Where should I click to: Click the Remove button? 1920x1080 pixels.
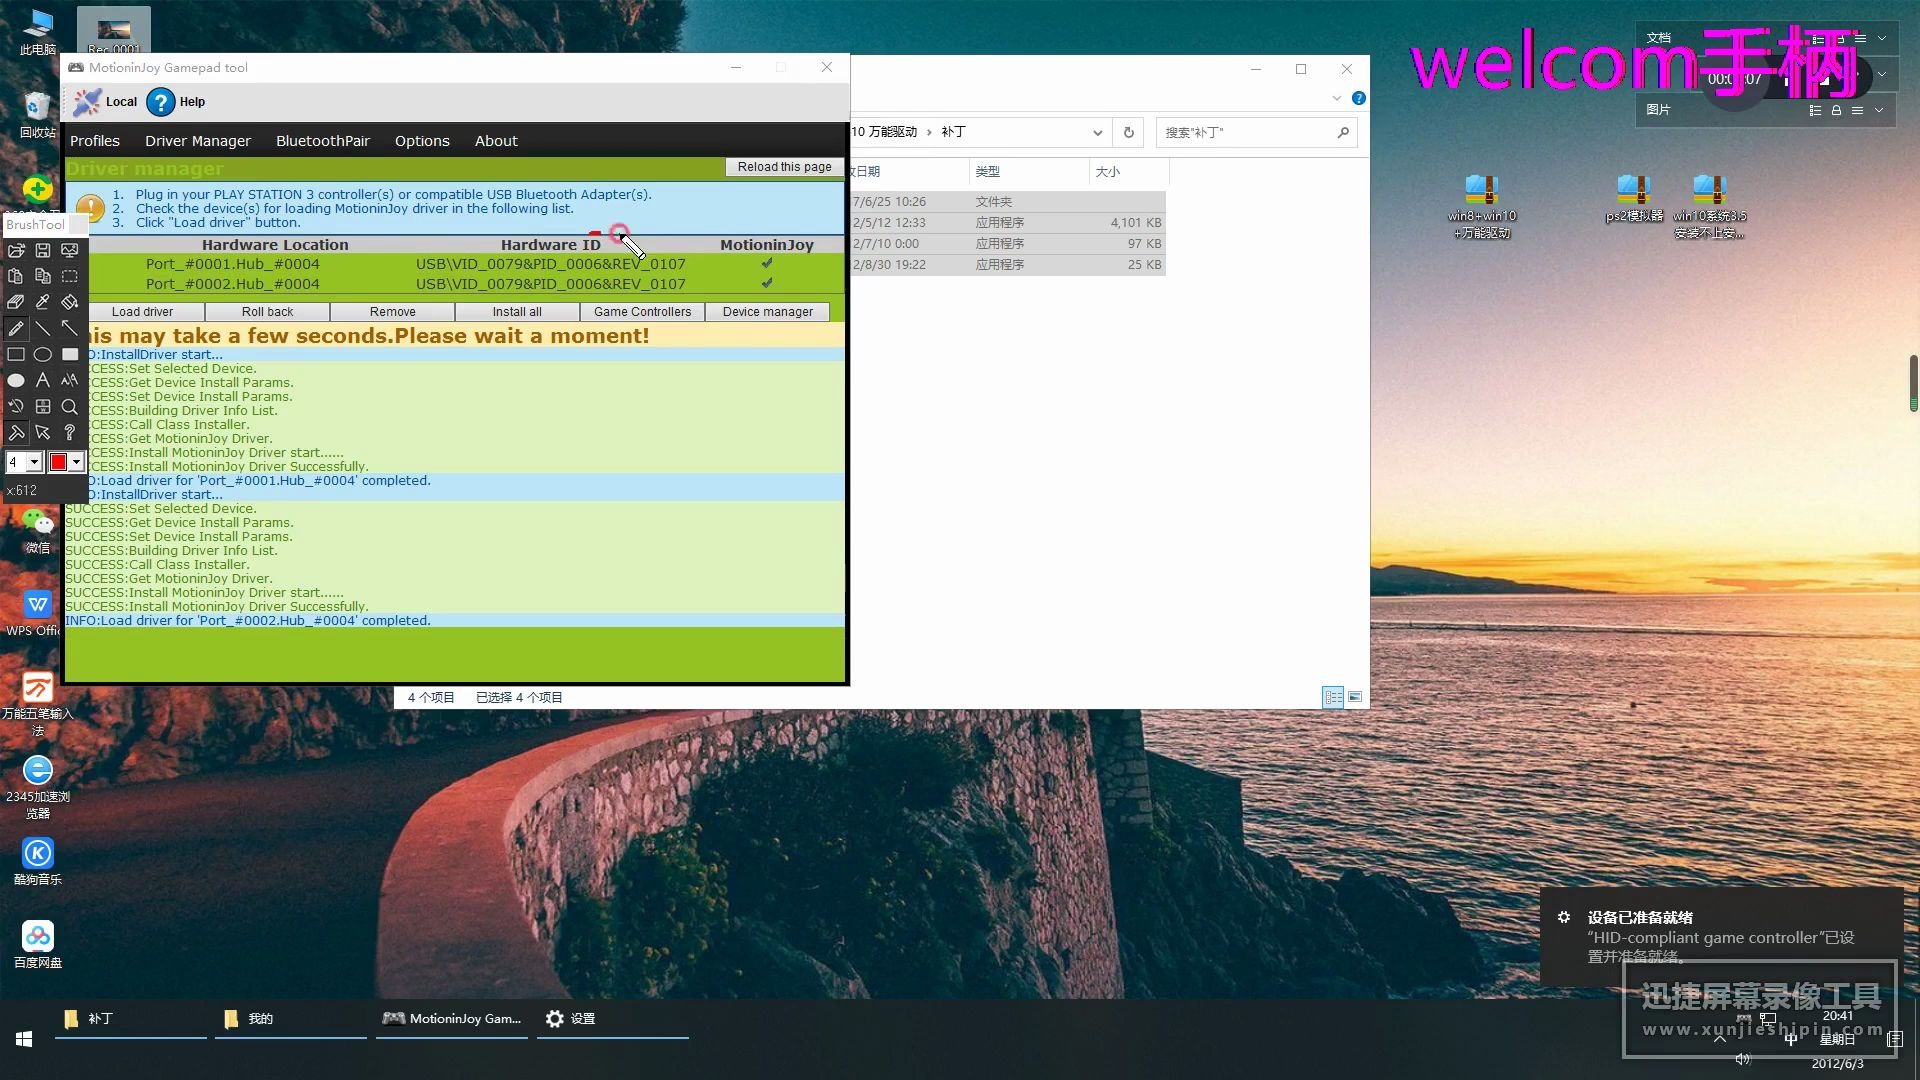pos(393,312)
